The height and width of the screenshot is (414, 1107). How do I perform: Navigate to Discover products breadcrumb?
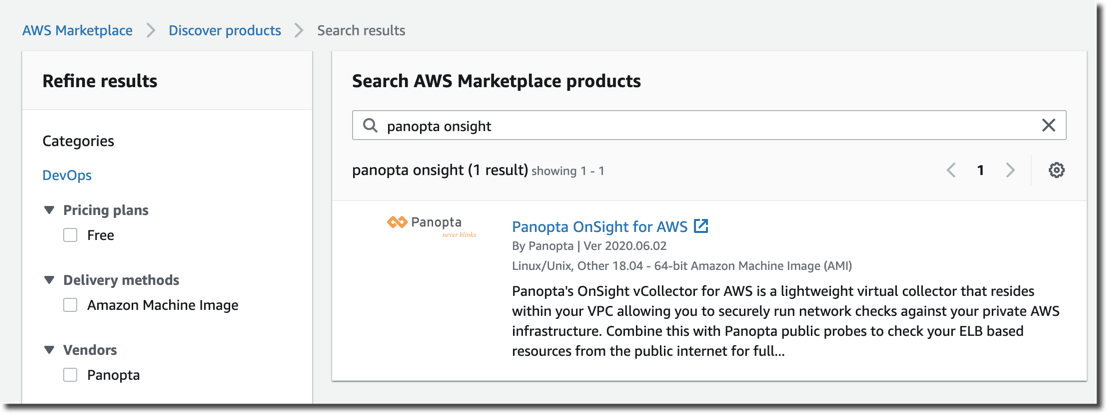(225, 30)
